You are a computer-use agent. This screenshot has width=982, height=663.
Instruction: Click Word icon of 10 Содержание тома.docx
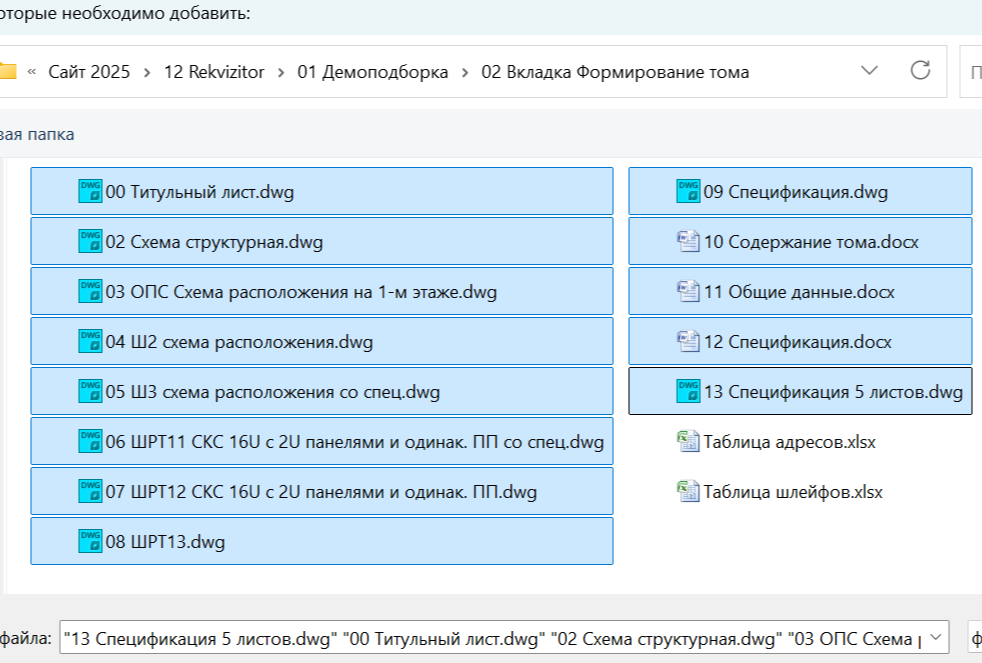[688, 241]
